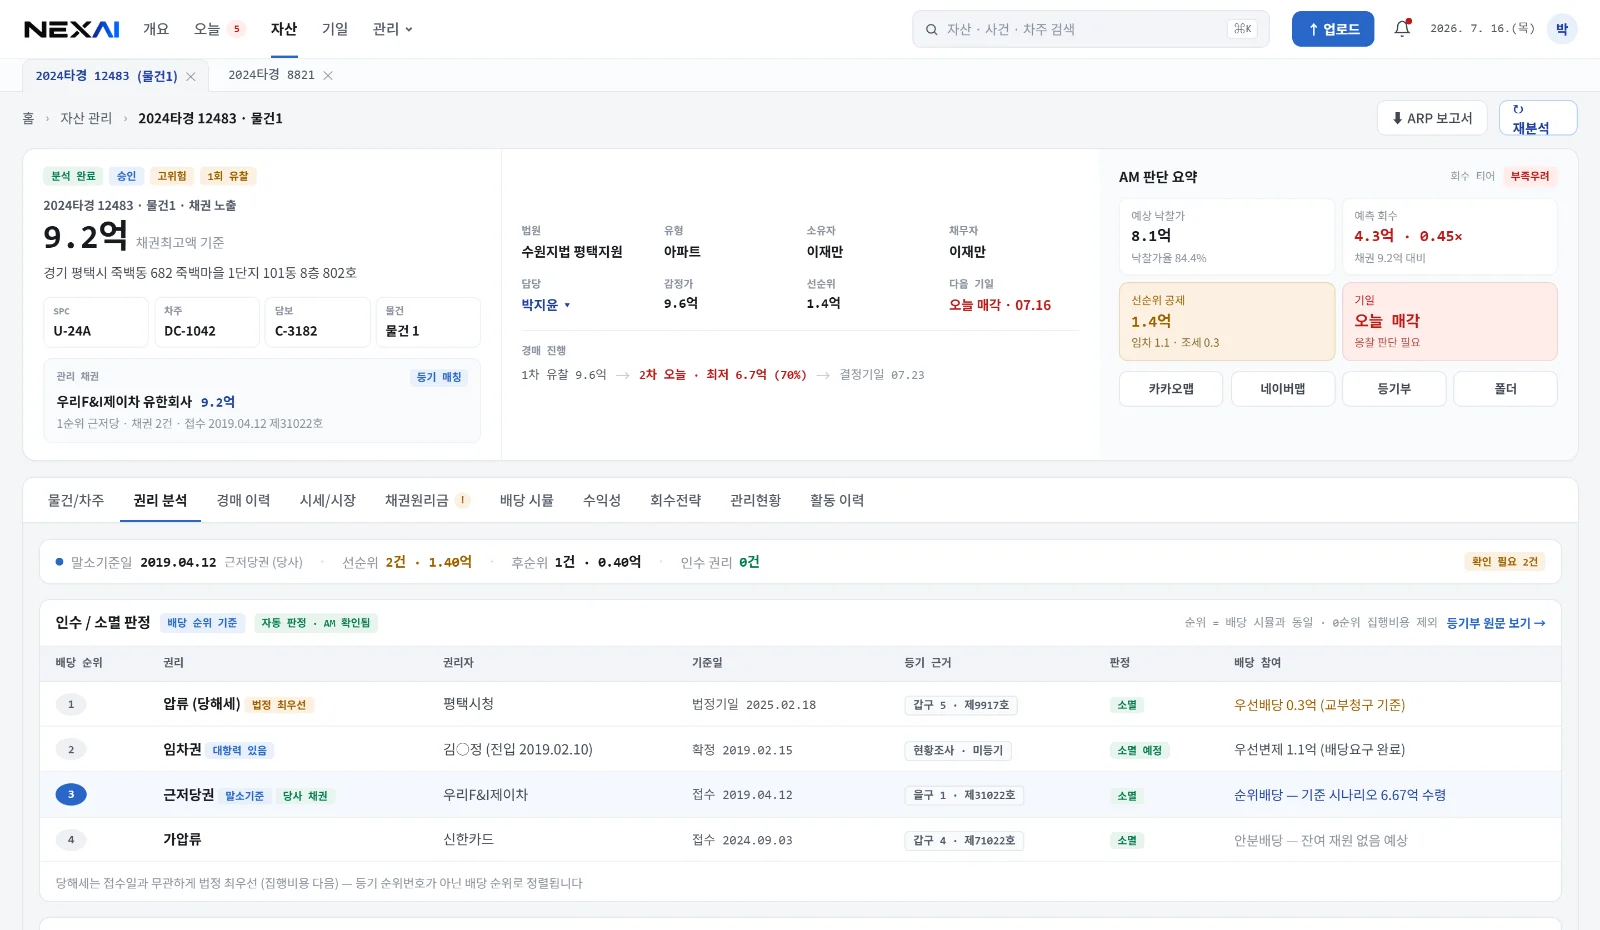The width and height of the screenshot is (1600, 930).
Task: Focus the 자산·사건·차주 검색 field
Action: (1090, 29)
